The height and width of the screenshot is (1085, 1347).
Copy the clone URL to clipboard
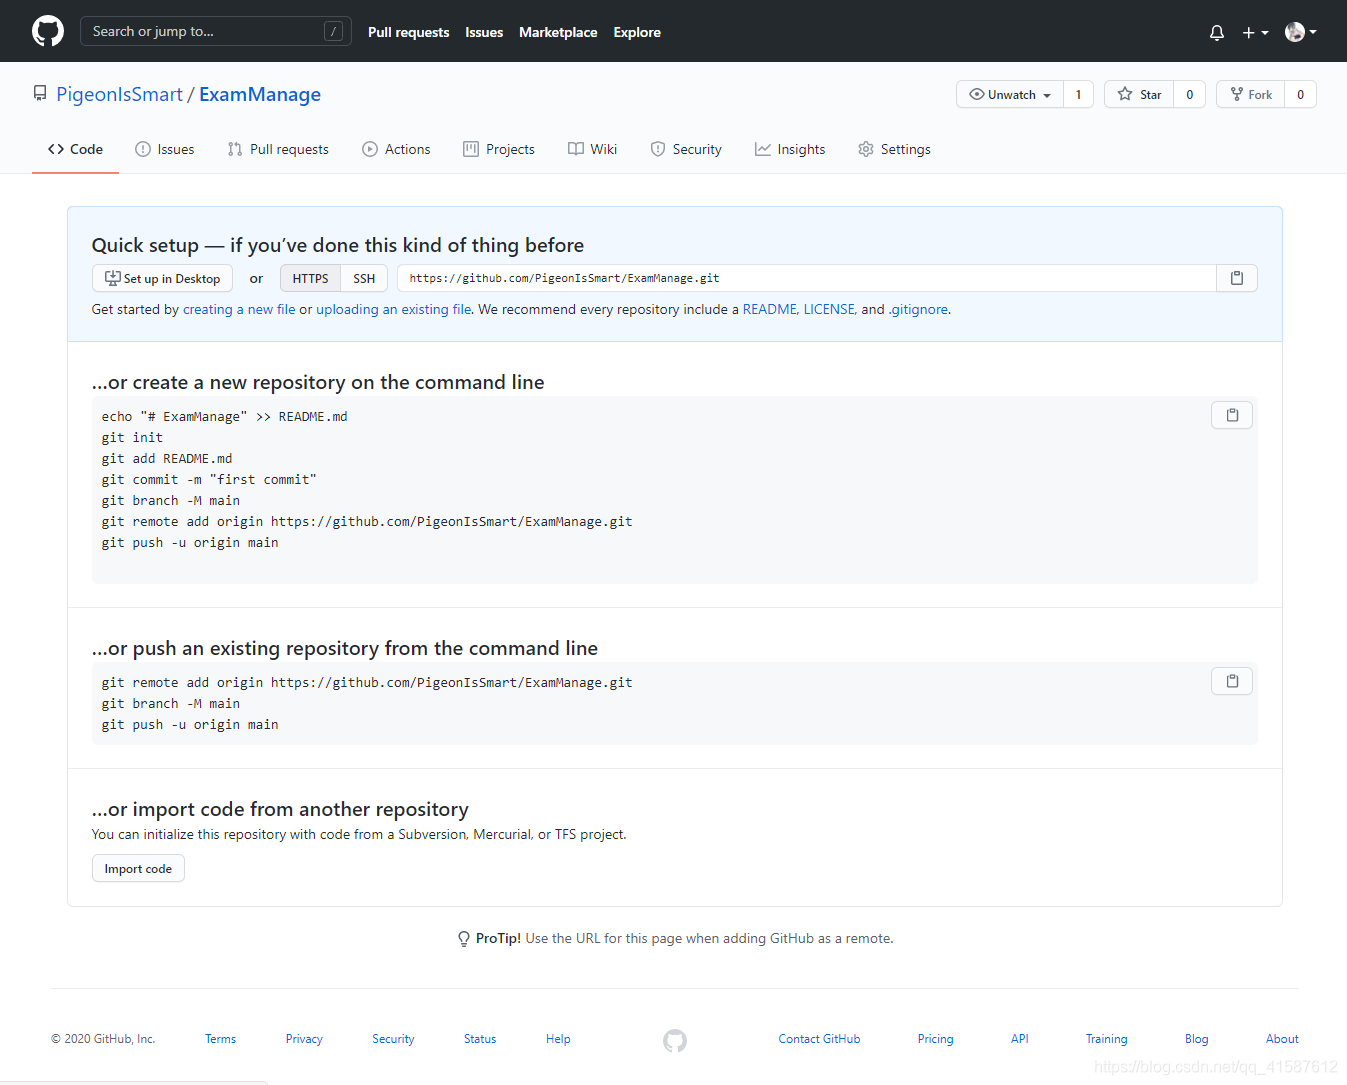(x=1237, y=278)
